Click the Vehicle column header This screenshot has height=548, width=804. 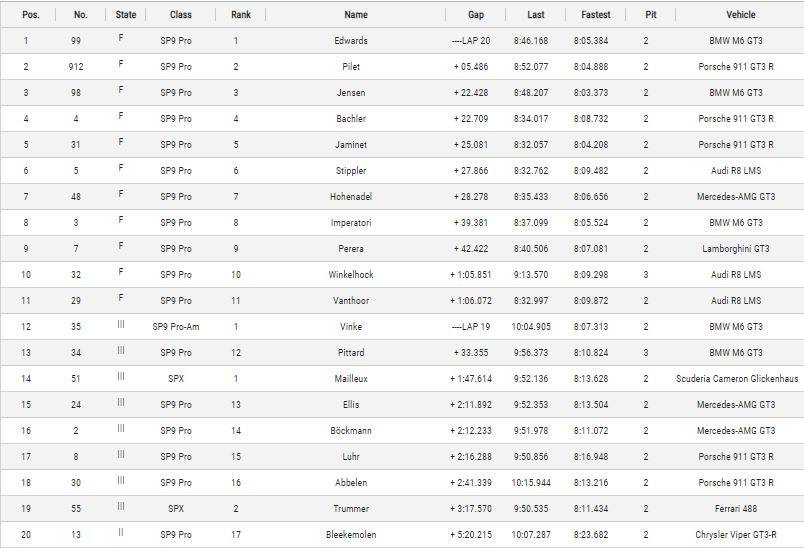[740, 15]
